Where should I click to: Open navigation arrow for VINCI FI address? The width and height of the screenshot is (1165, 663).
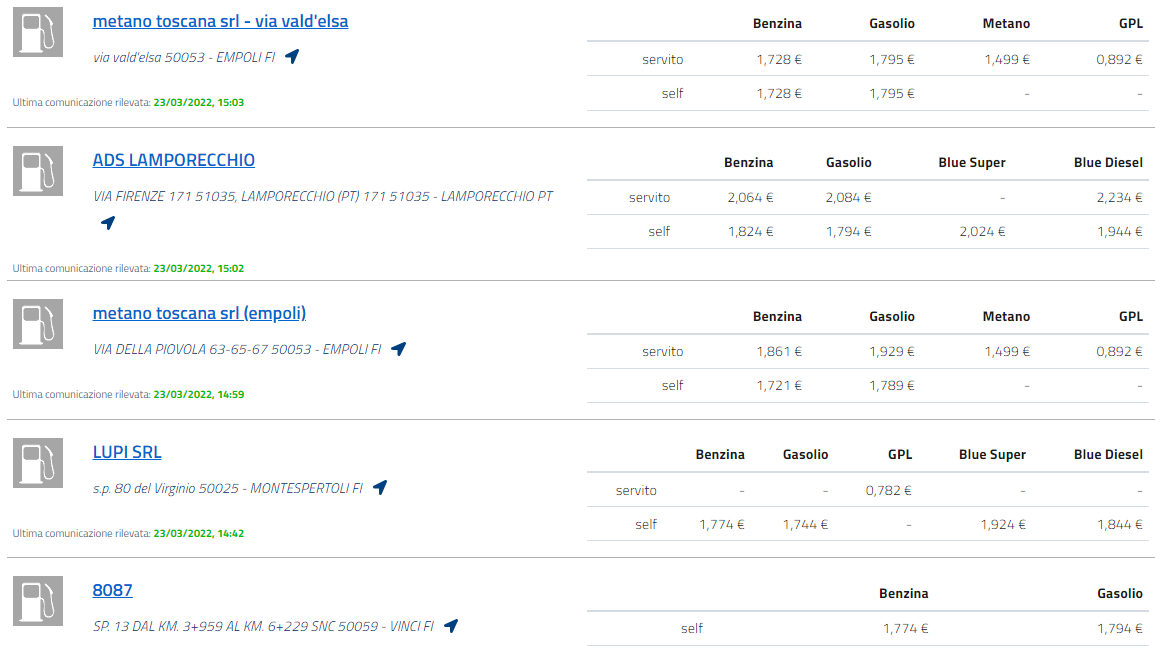pyautogui.click(x=451, y=626)
